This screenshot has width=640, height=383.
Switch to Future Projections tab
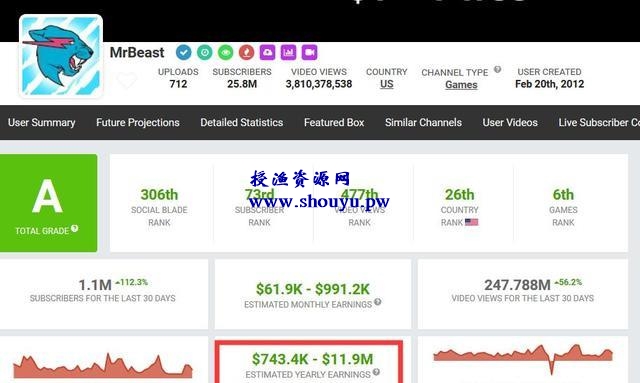coord(138,122)
